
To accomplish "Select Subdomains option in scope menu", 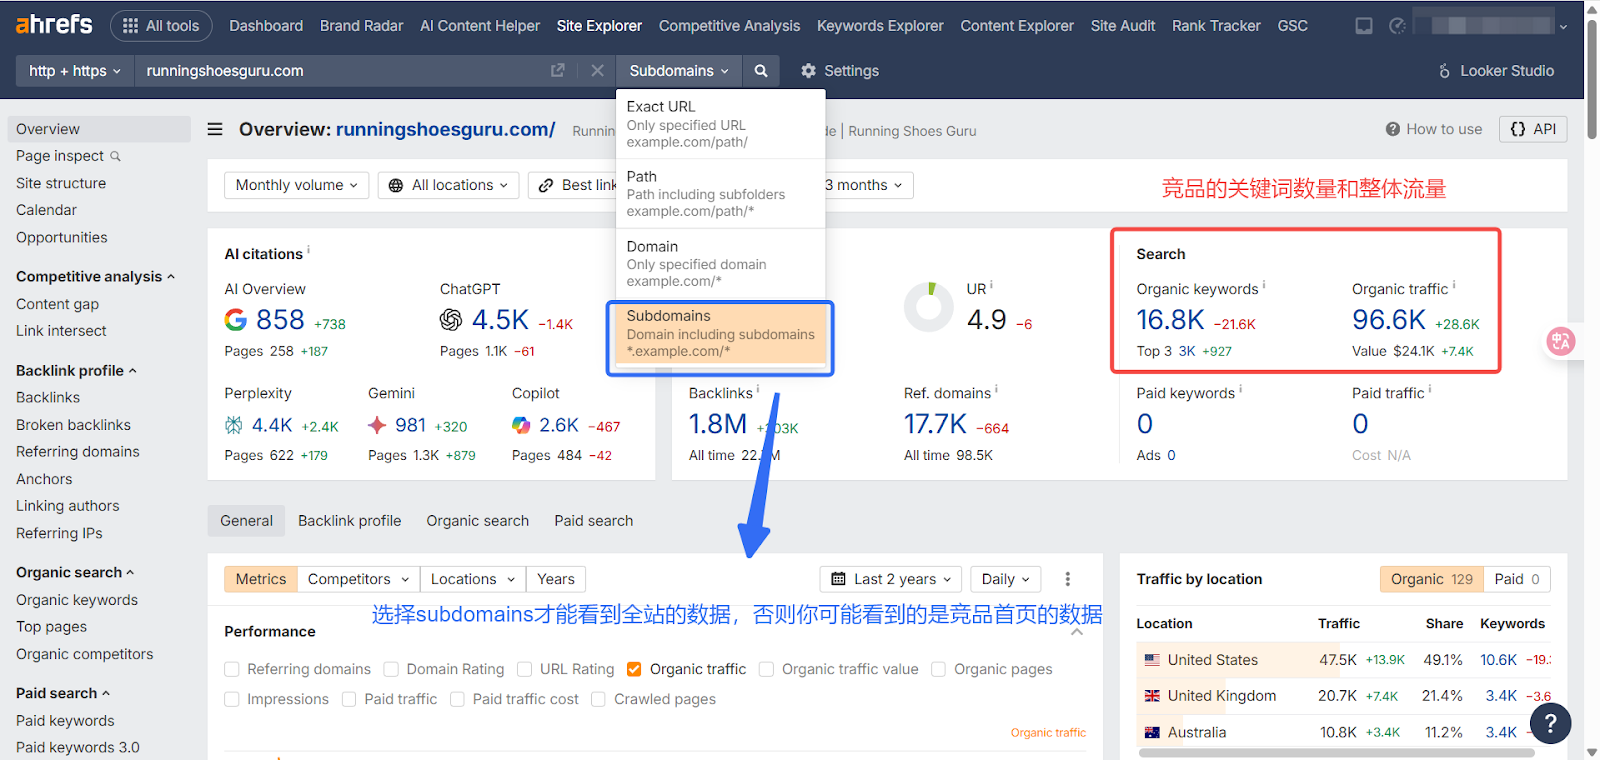I will point(720,333).
